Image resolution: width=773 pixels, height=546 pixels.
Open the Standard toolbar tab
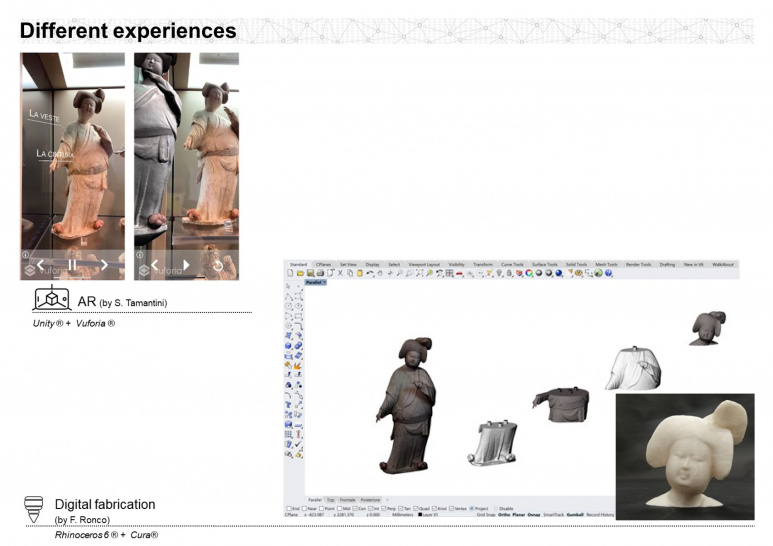(x=298, y=265)
